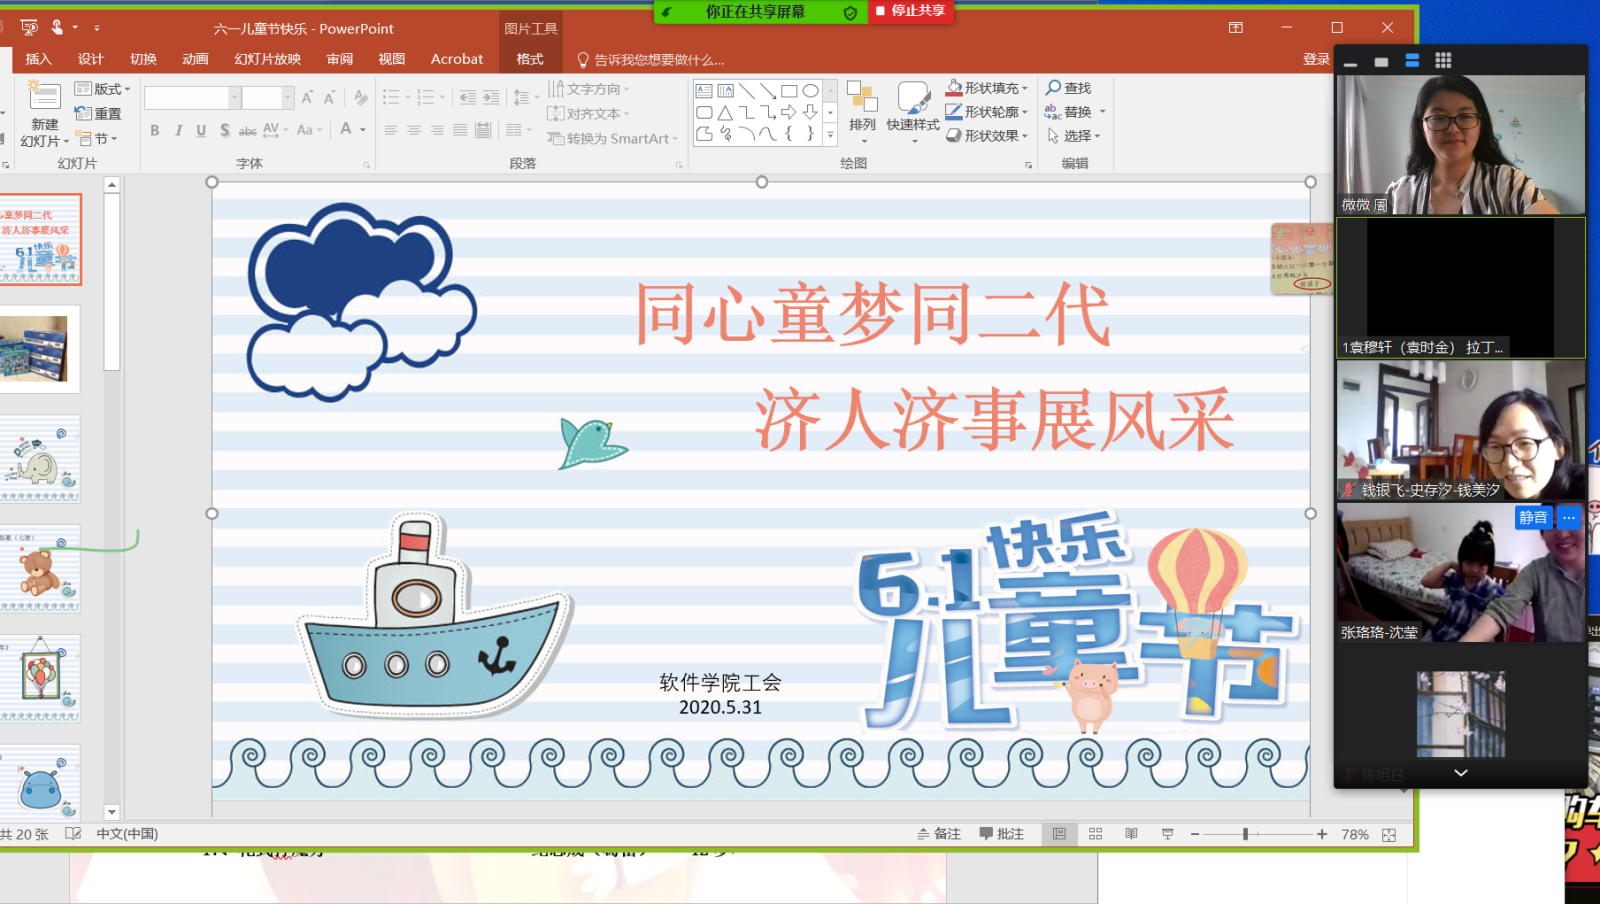
Task: Click the 新建幻灯片 new slide icon
Action: [44, 97]
